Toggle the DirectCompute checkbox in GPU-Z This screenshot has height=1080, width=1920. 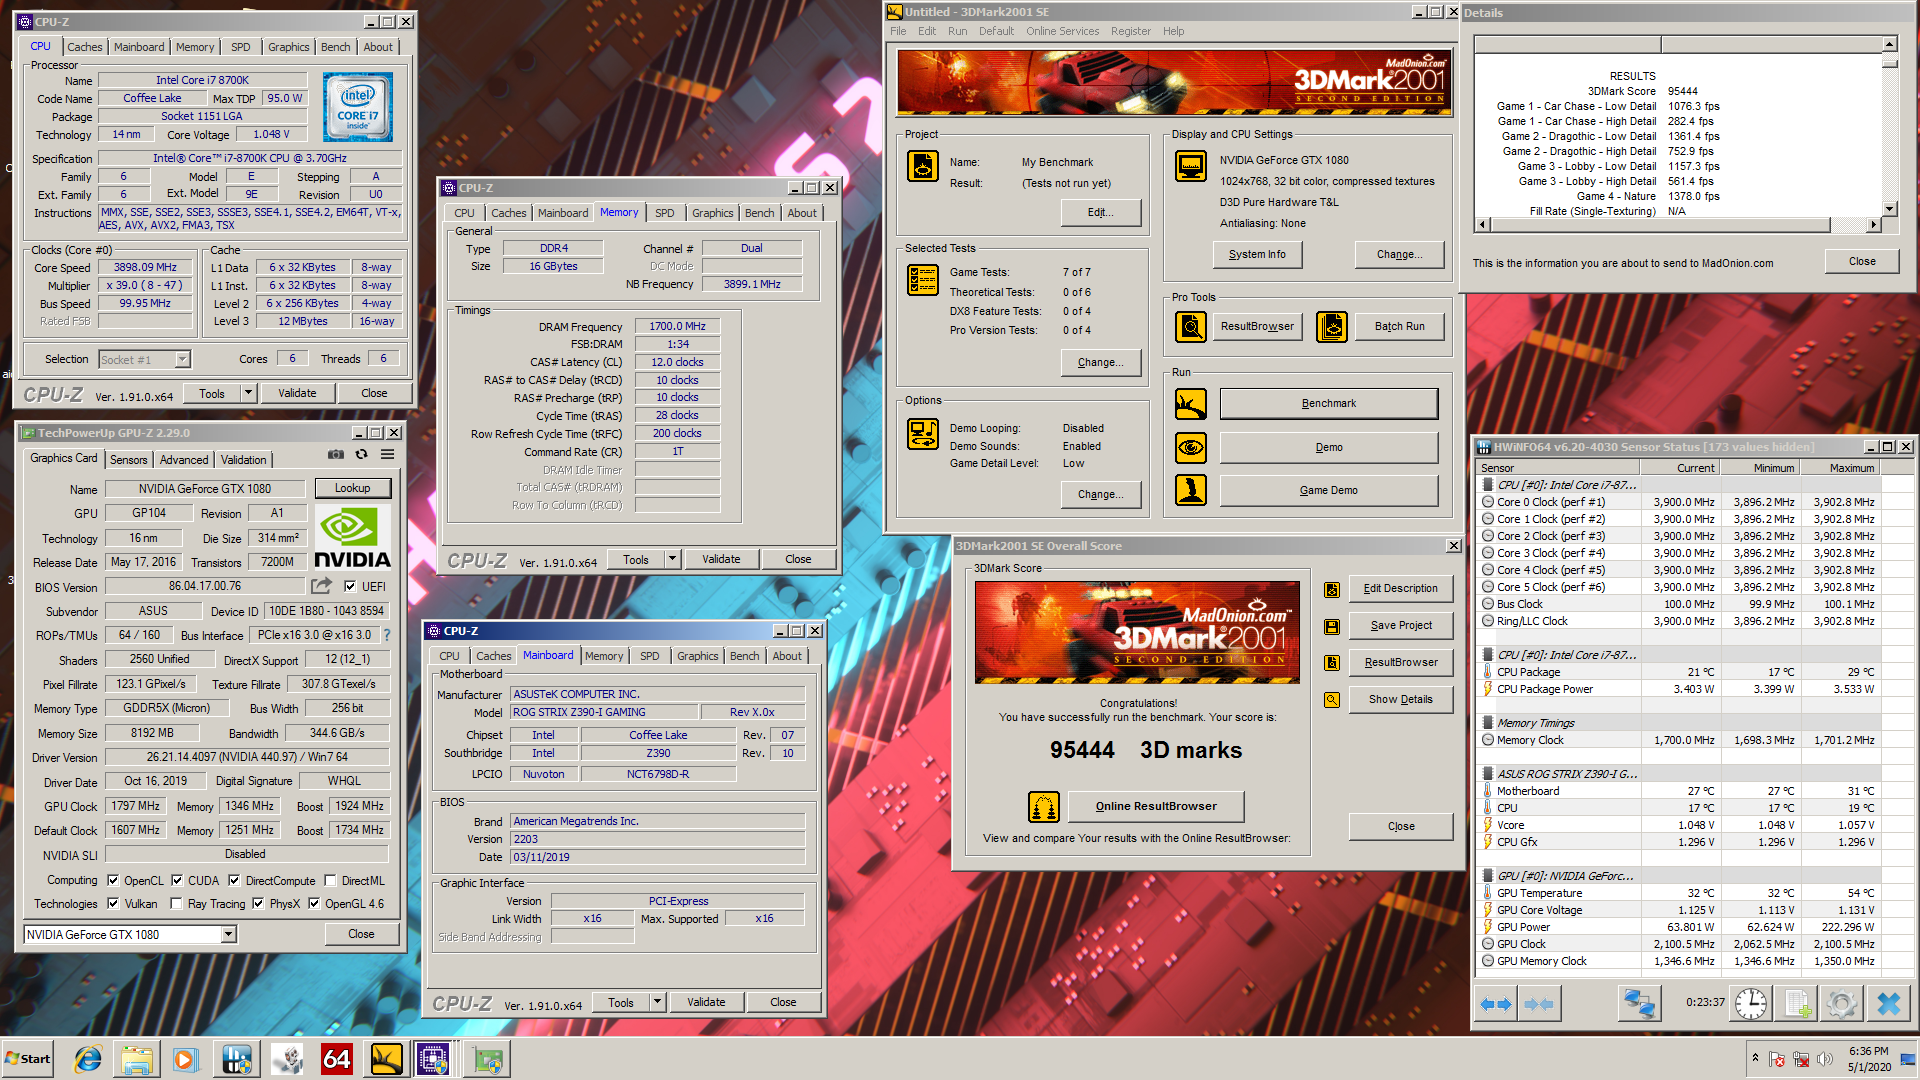coord(234,881)
